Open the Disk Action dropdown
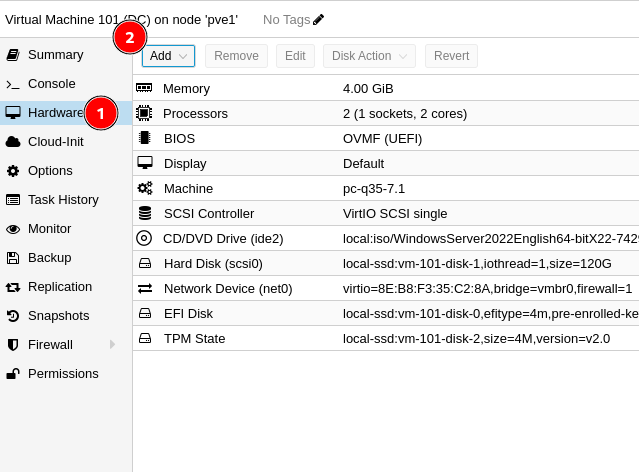 point(369,56)
